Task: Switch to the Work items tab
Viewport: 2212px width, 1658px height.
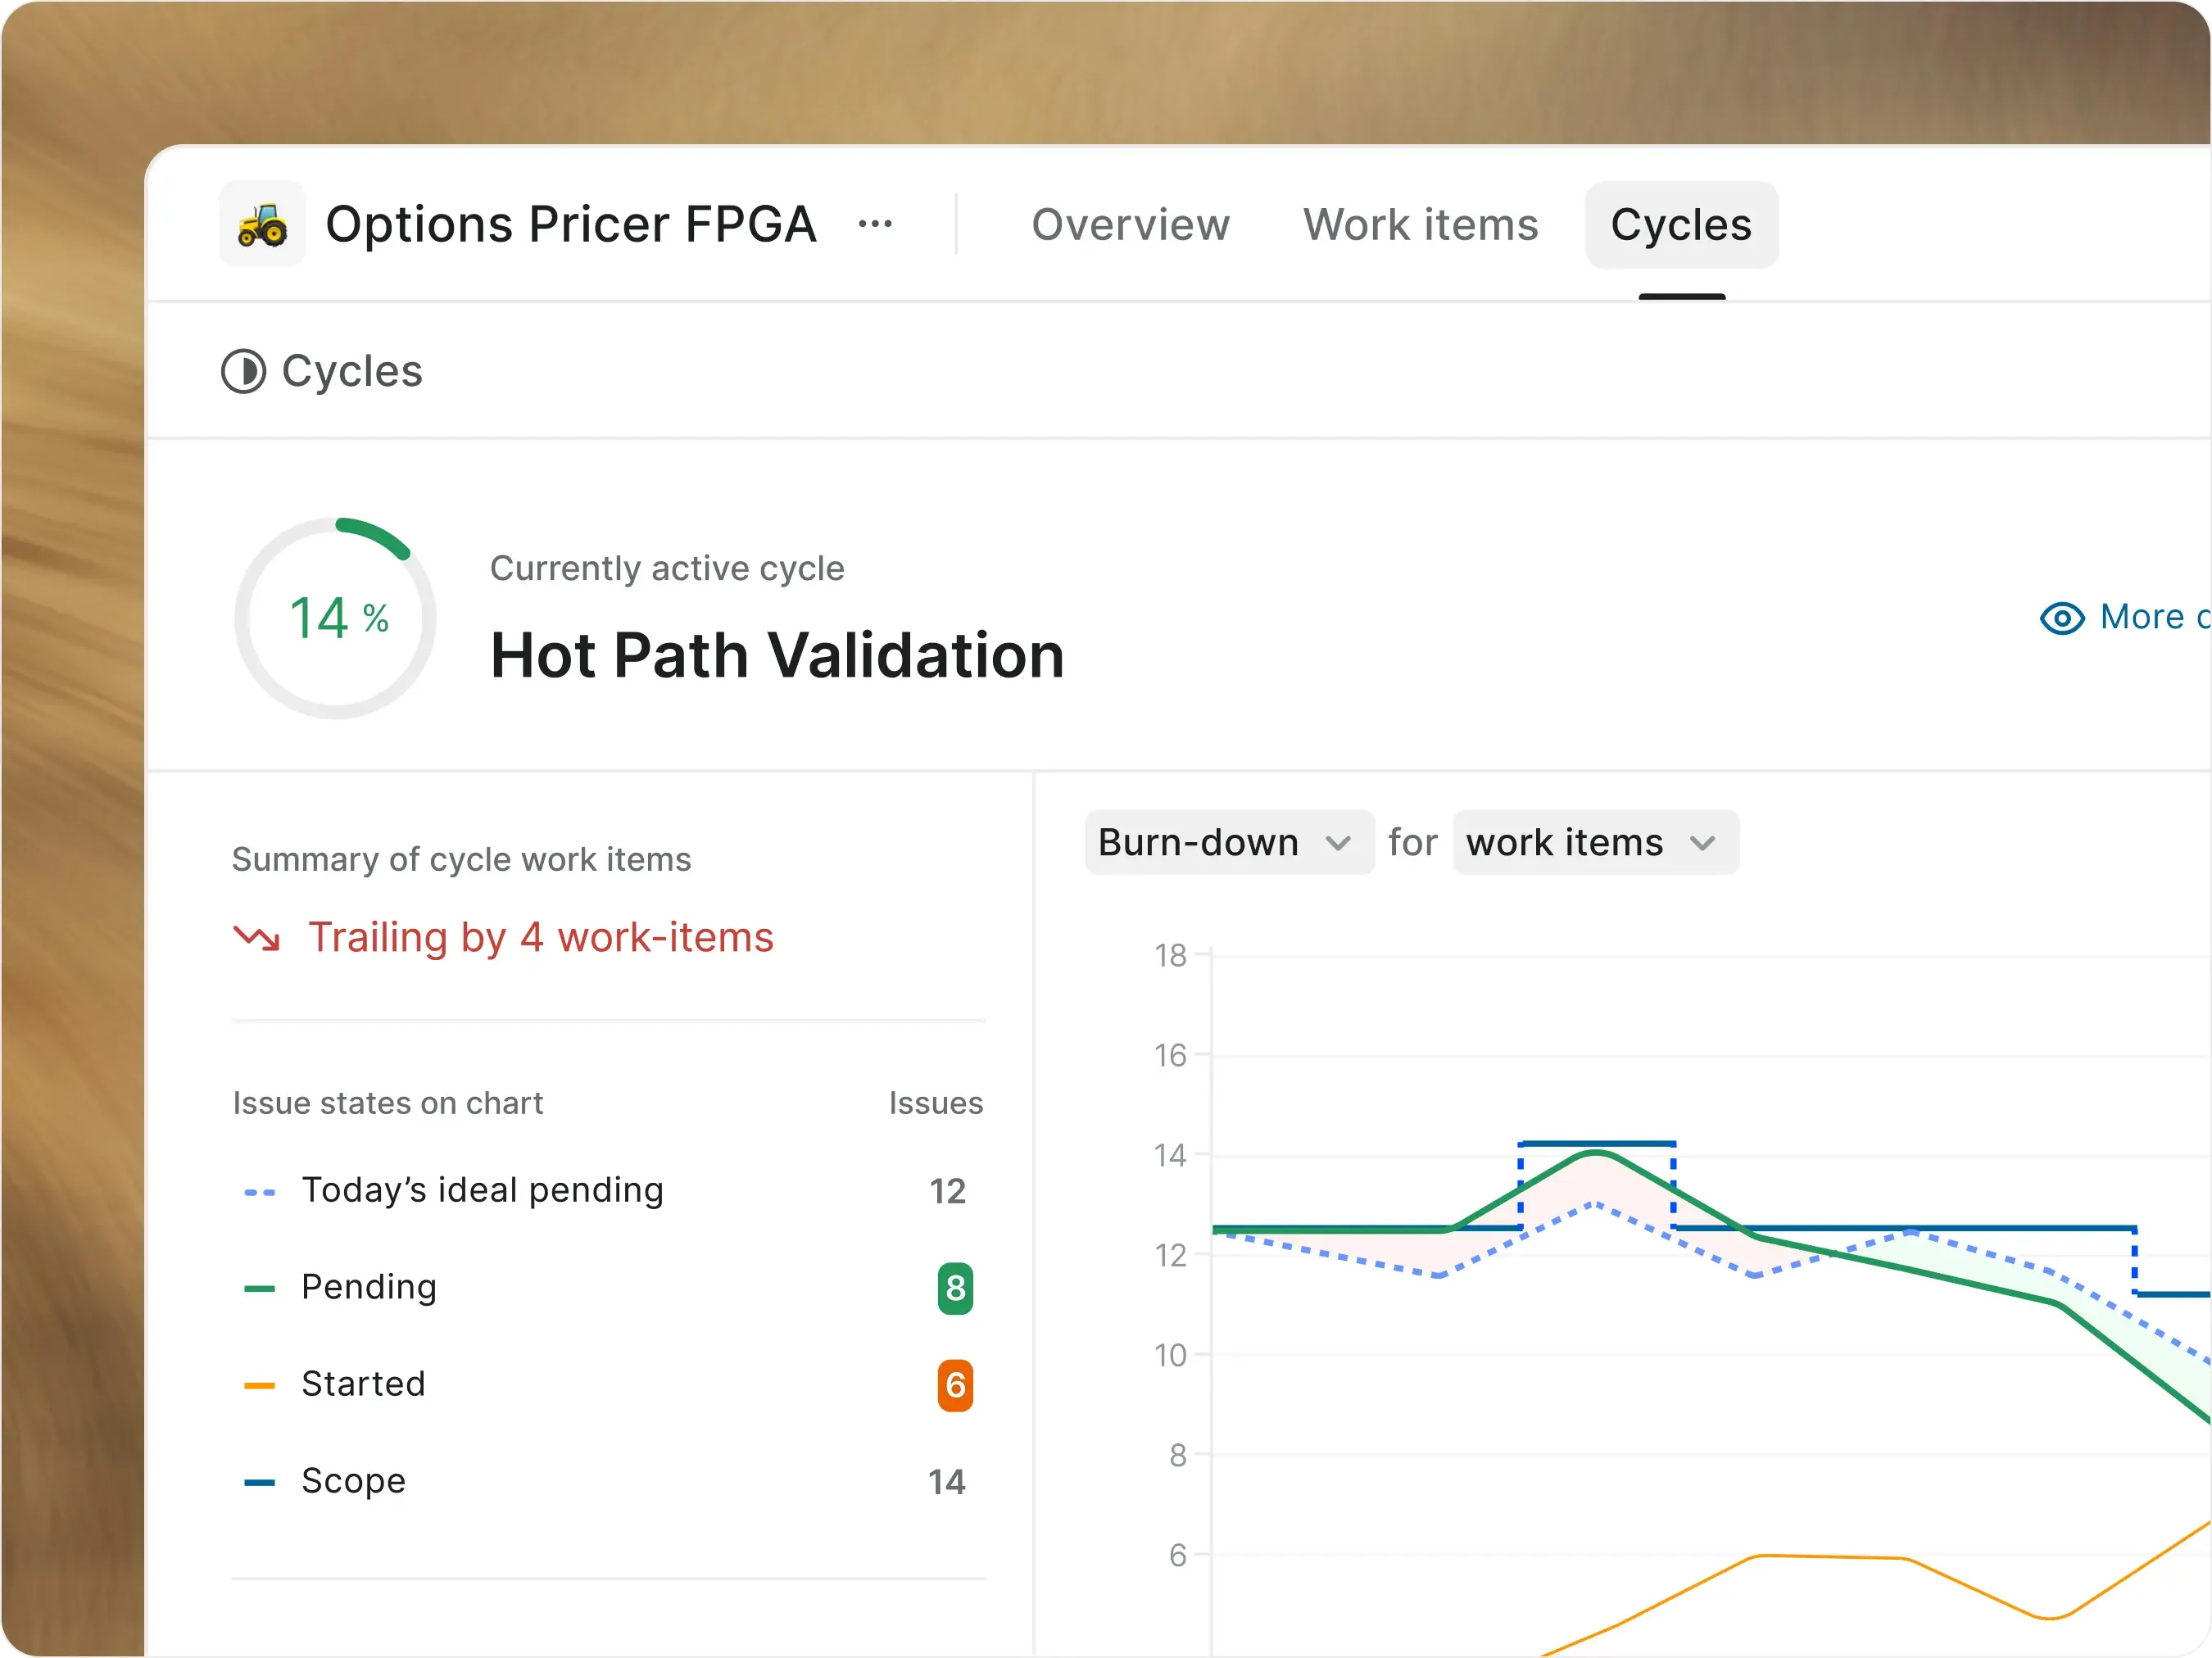Action: 1420,224
